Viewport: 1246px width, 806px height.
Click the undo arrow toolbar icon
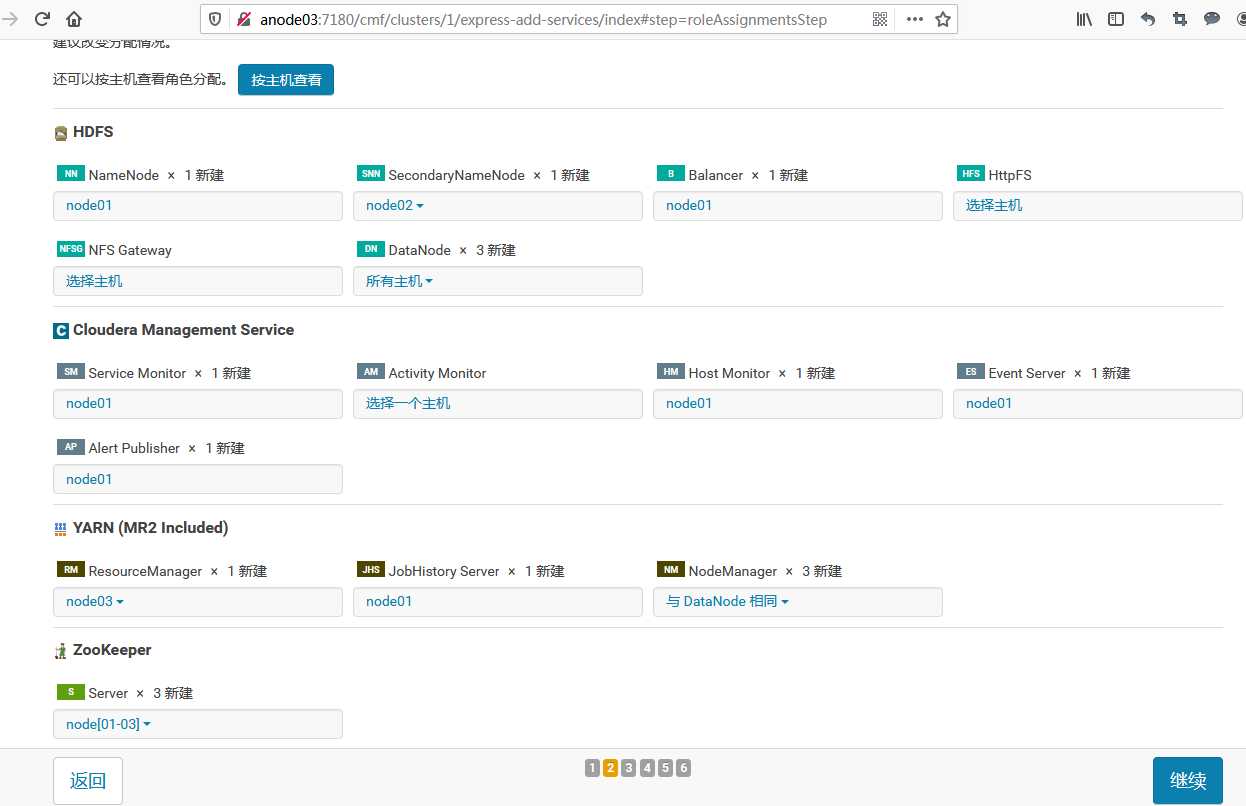(1148, 19)
